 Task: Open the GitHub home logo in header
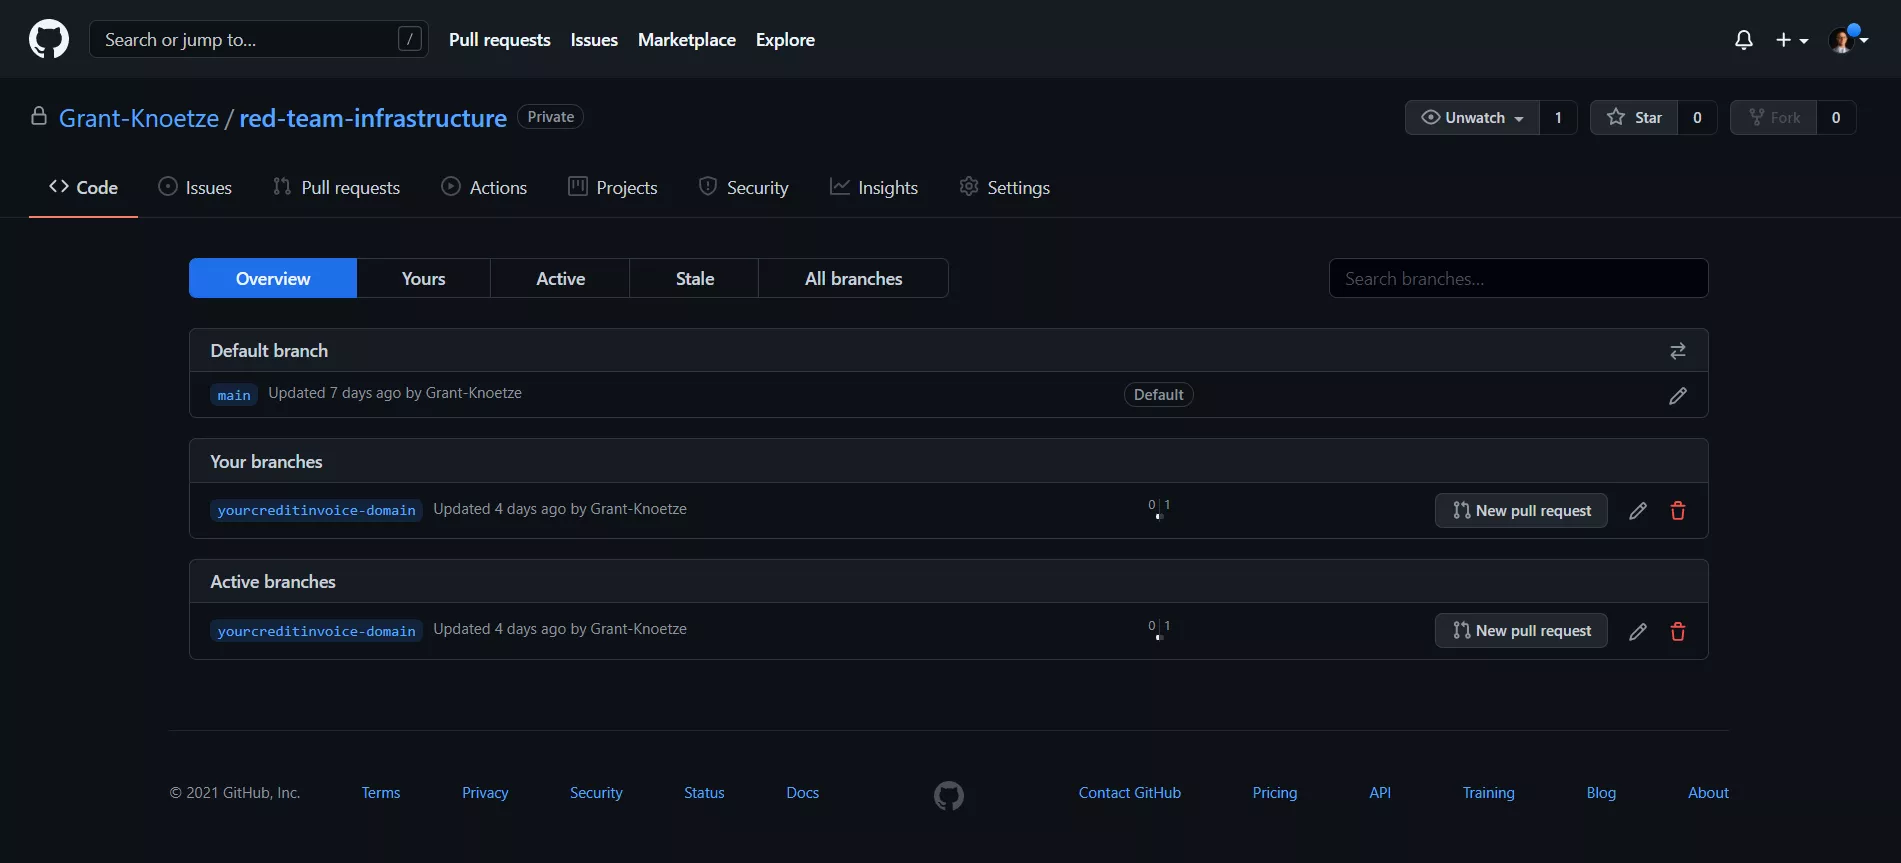(x=49, y=39)
